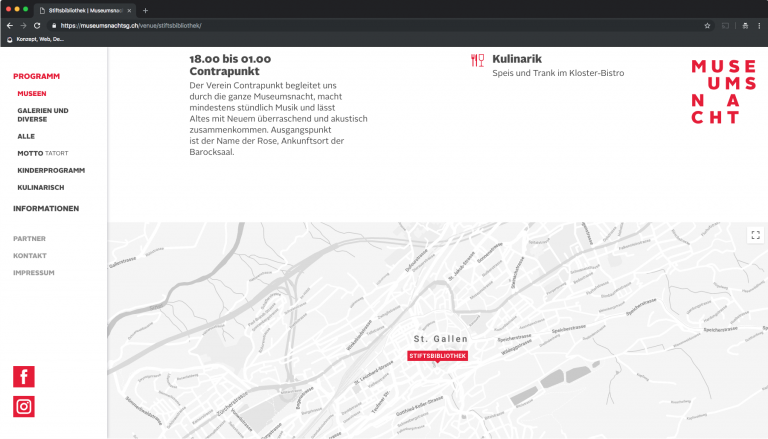Click text Speis und Trank im Kloster-Bistro
The image size is (768, 439).
[x=558, y=73]
